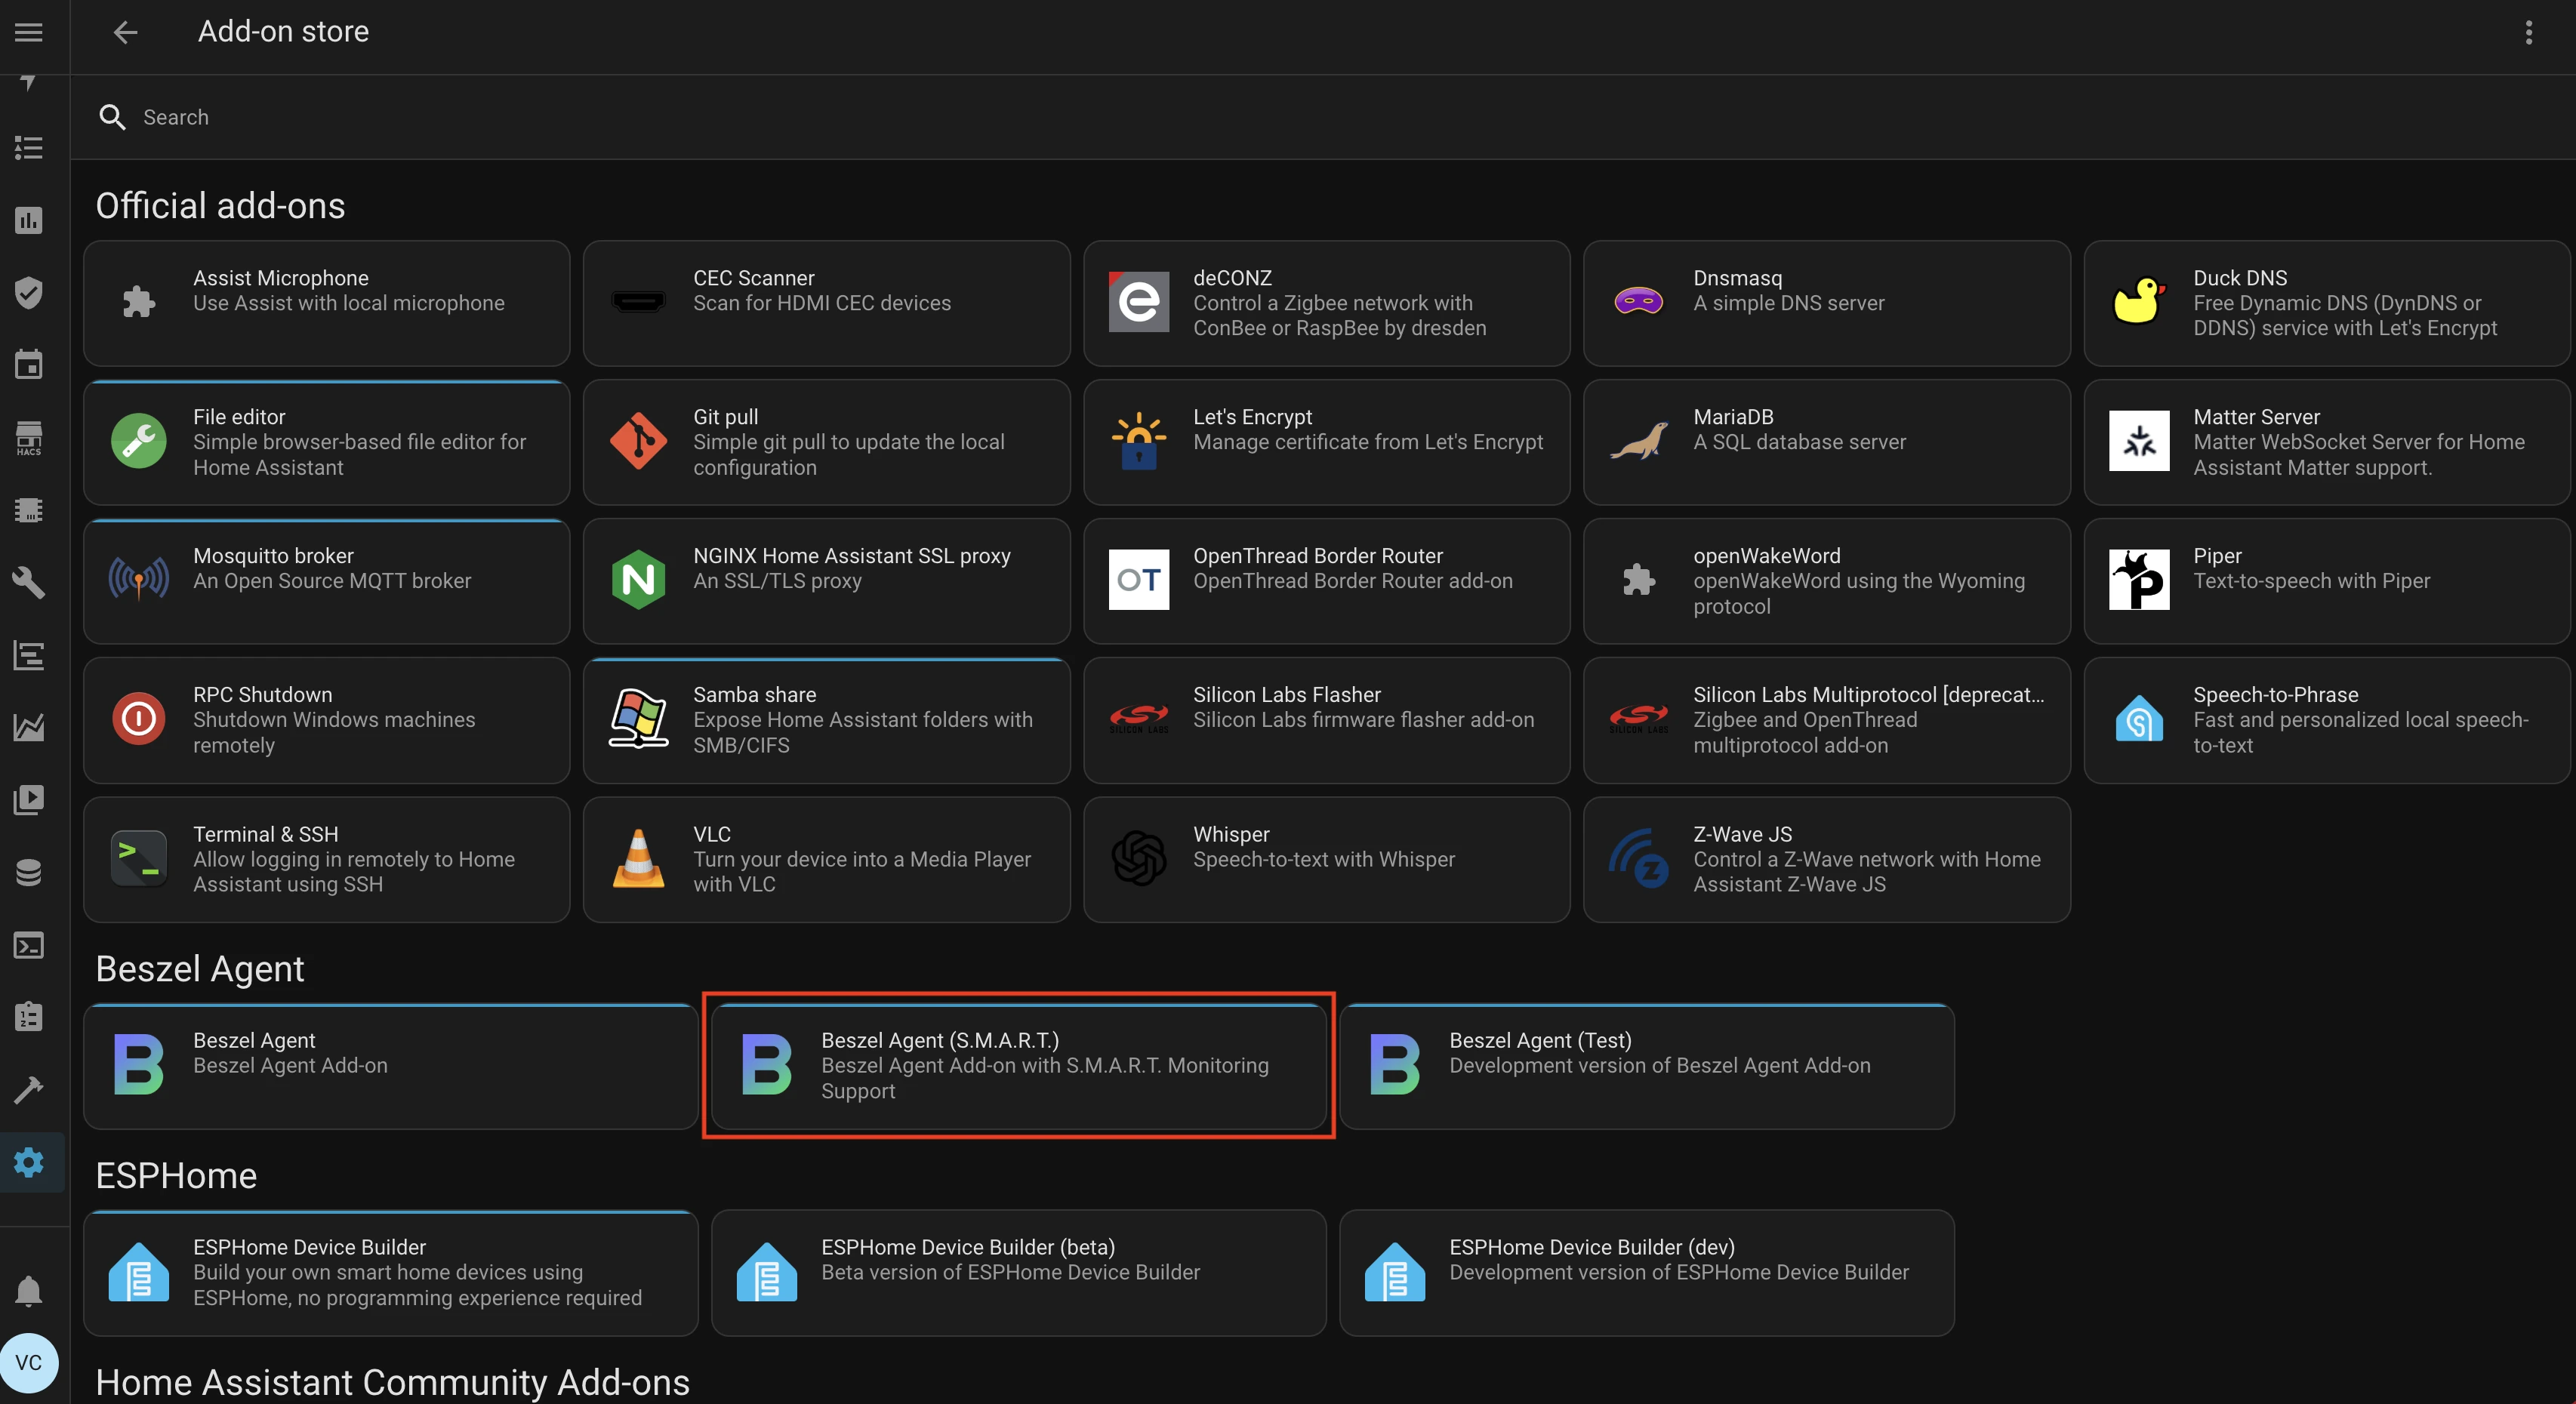The height and width of the screenshot is (1404, 2576).
Task: Open the shield check sidebar icon
Action: 28,292
